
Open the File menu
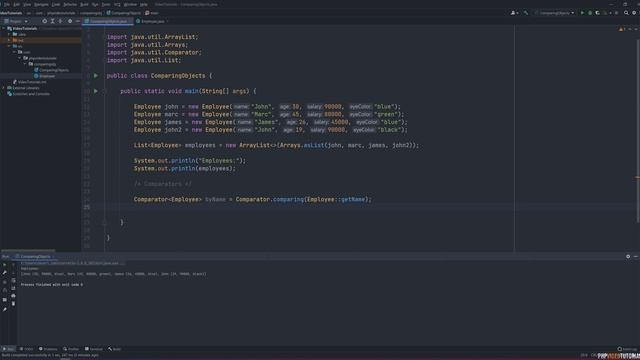[x=7, y=4]
